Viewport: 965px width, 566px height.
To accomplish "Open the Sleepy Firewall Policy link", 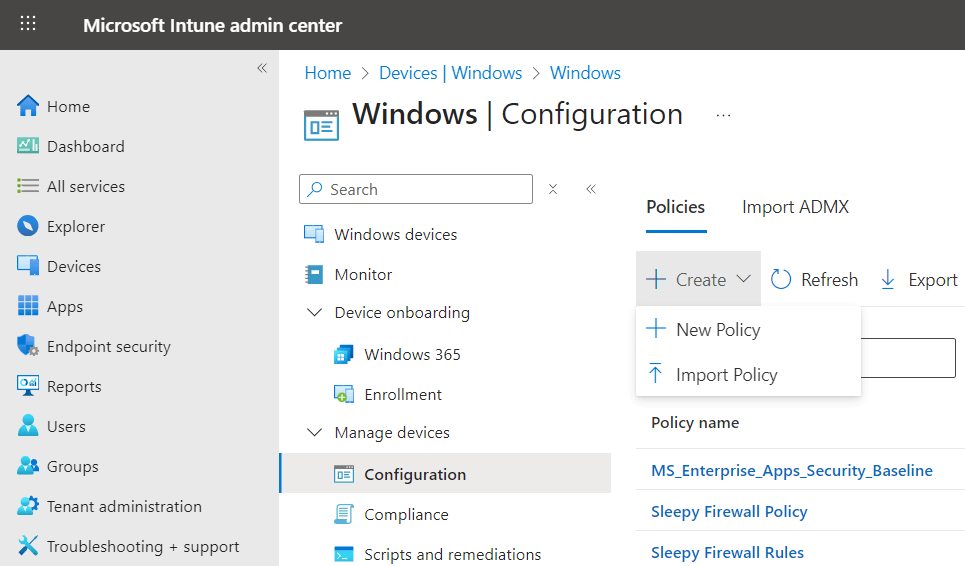I will coord(729,511).
